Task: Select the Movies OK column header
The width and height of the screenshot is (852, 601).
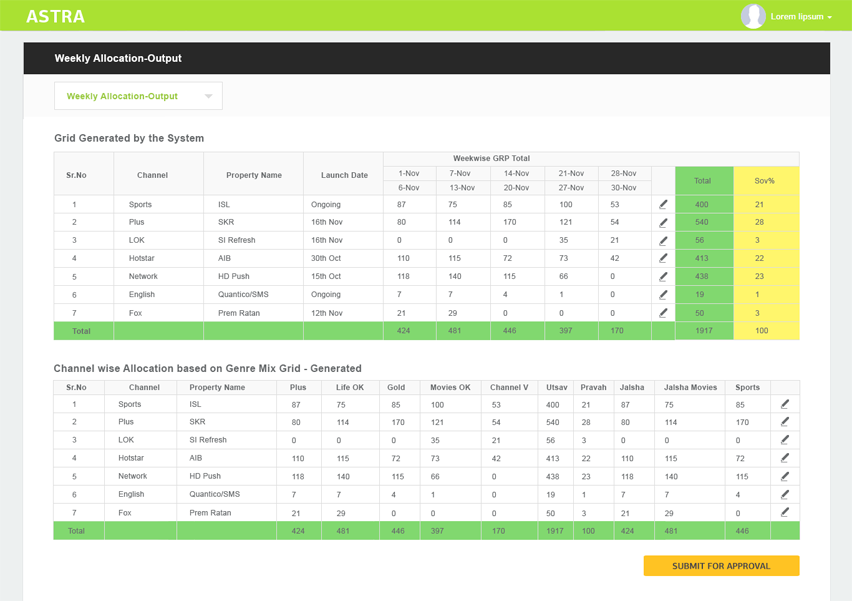Action: click(450, 387)
